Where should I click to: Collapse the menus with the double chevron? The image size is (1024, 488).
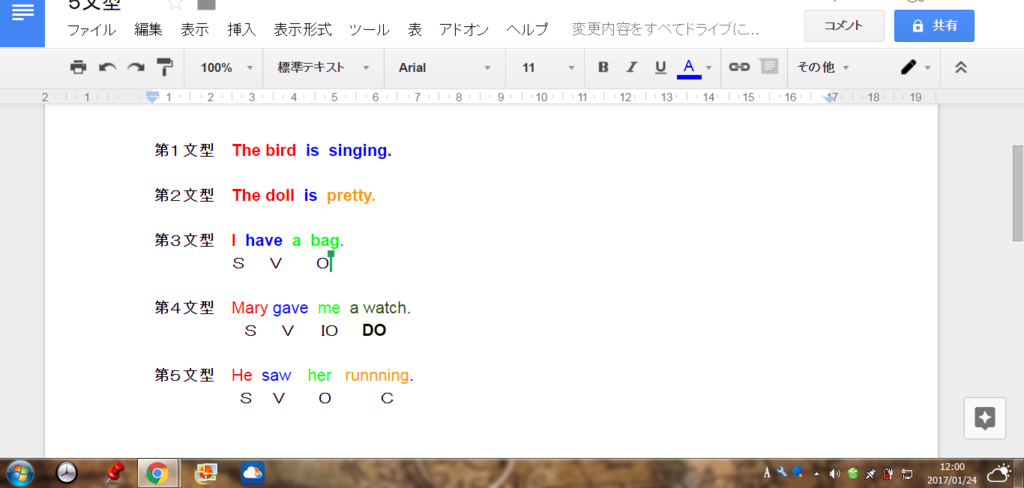click(961, 67)
